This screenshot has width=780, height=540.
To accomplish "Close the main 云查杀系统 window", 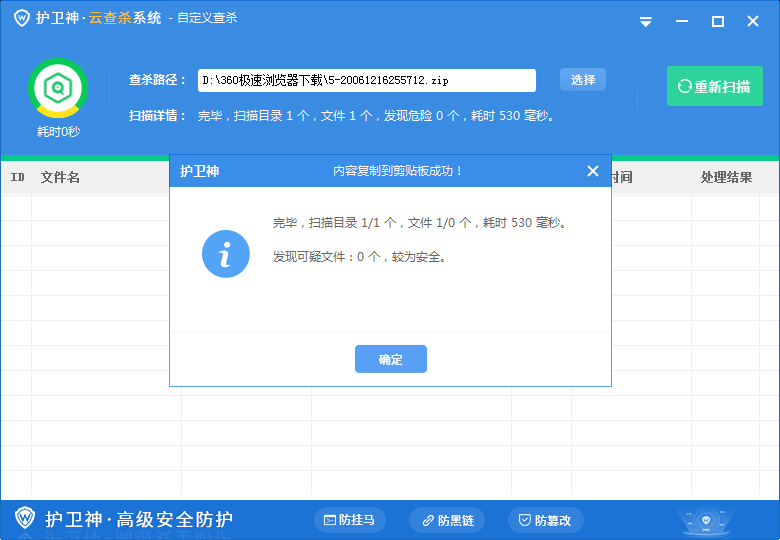I will click(x=753, y=21).
